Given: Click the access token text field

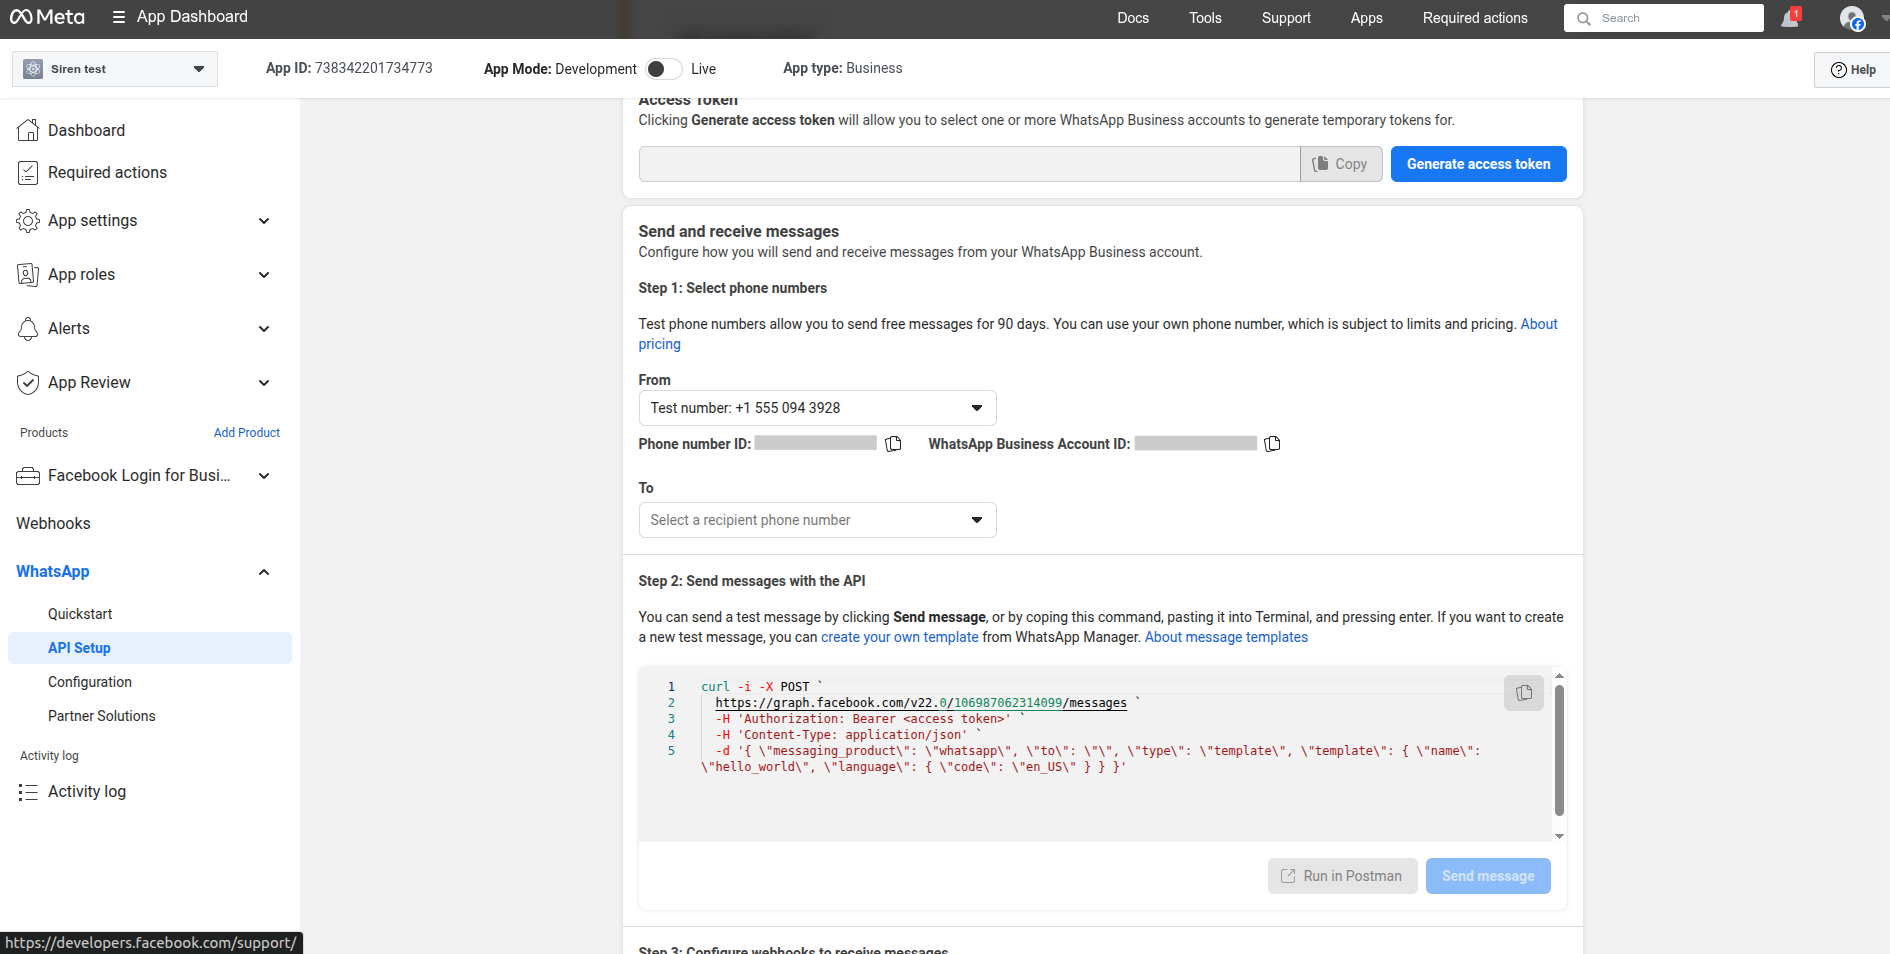Looking at the screenshot, I should (969, 164).
